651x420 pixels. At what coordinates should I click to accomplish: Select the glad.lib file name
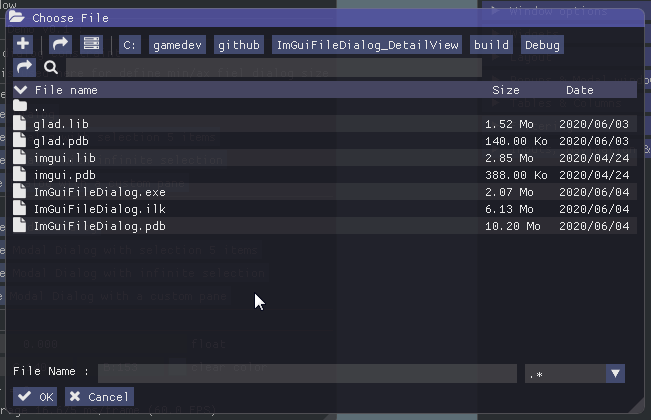point(61,124)
